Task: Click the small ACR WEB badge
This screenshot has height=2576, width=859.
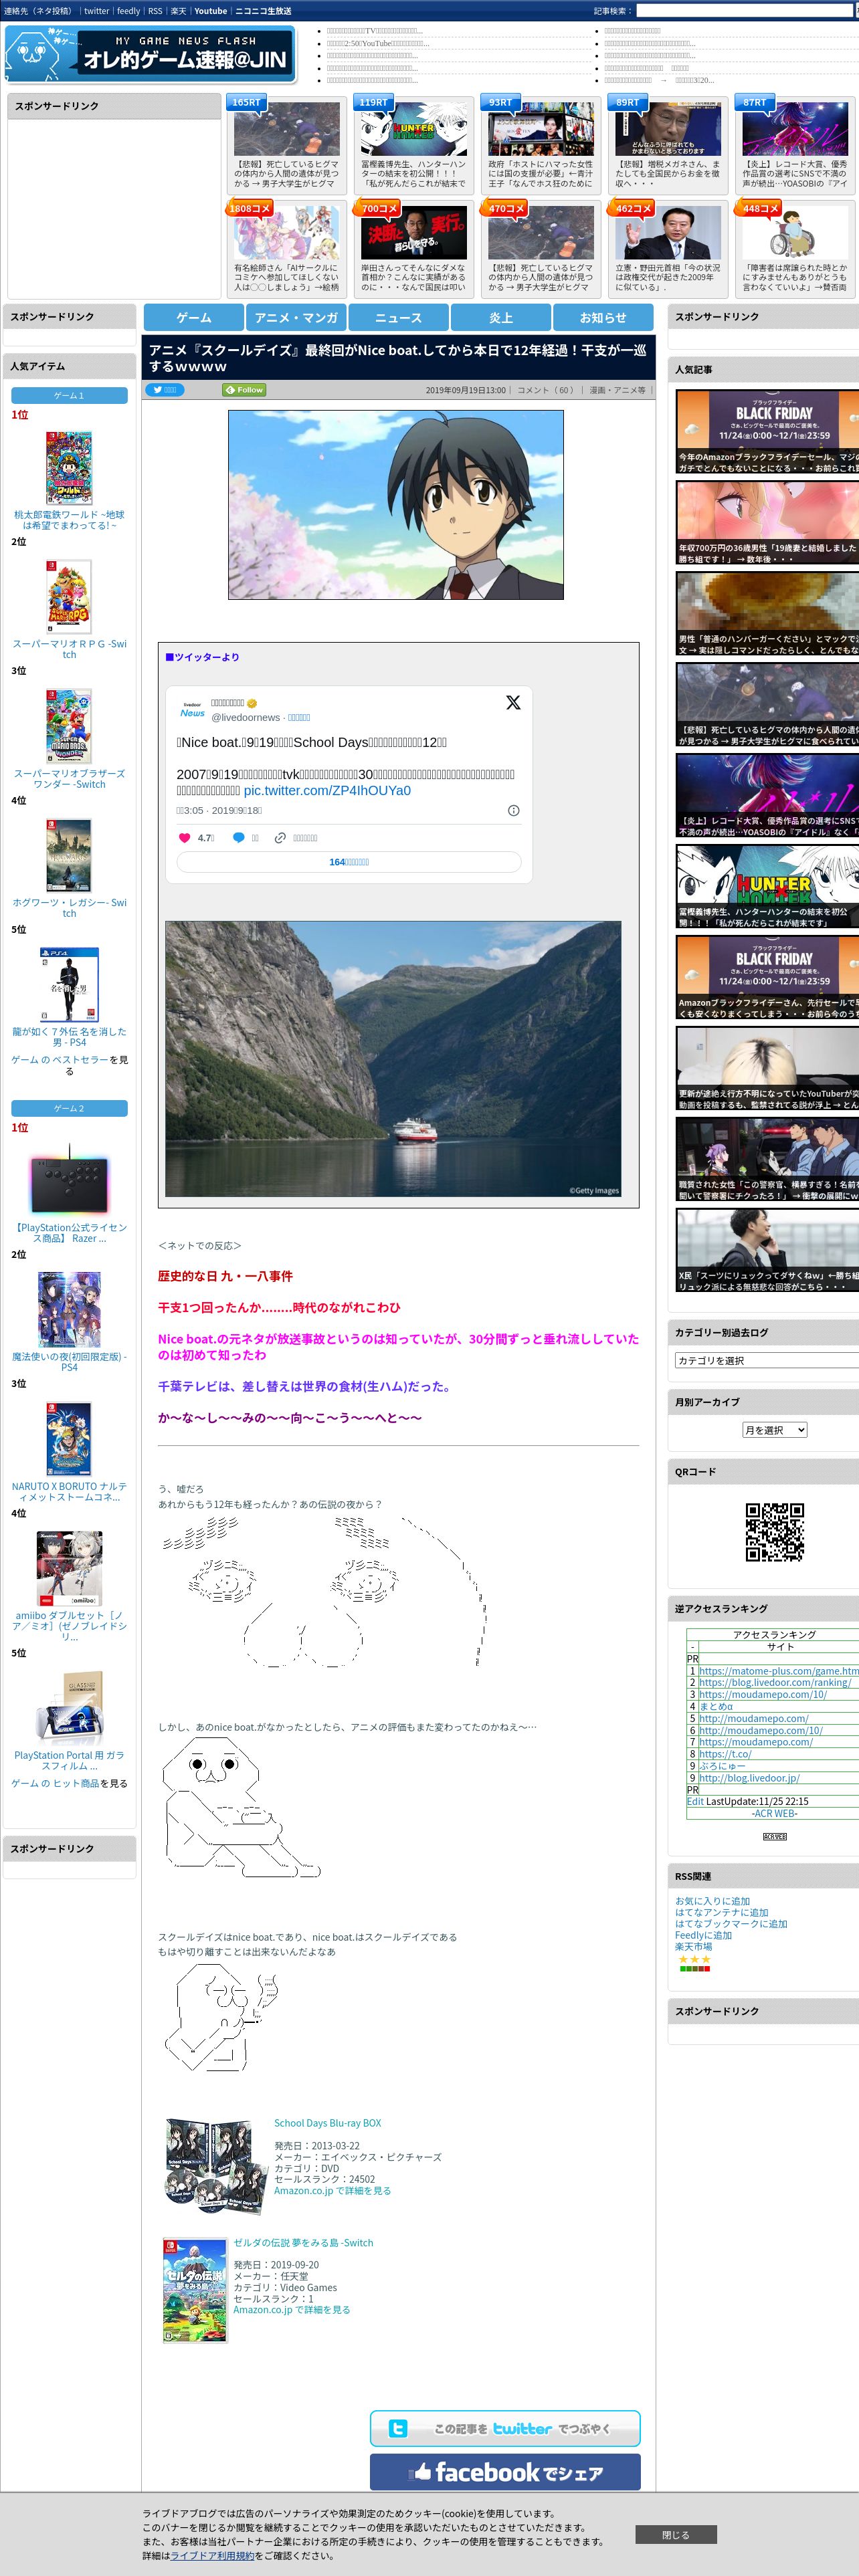Action: pos(775,1836)
